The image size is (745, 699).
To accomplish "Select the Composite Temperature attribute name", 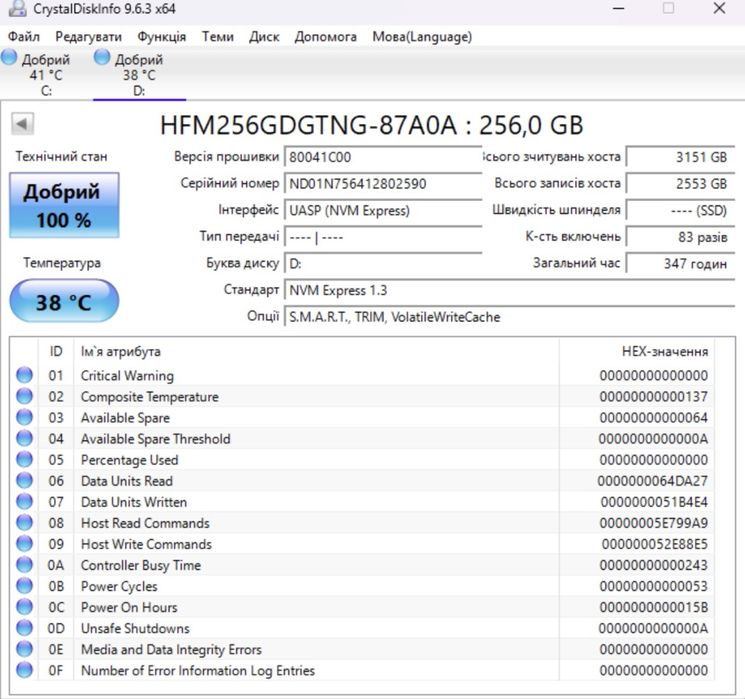I will point(150,396).
